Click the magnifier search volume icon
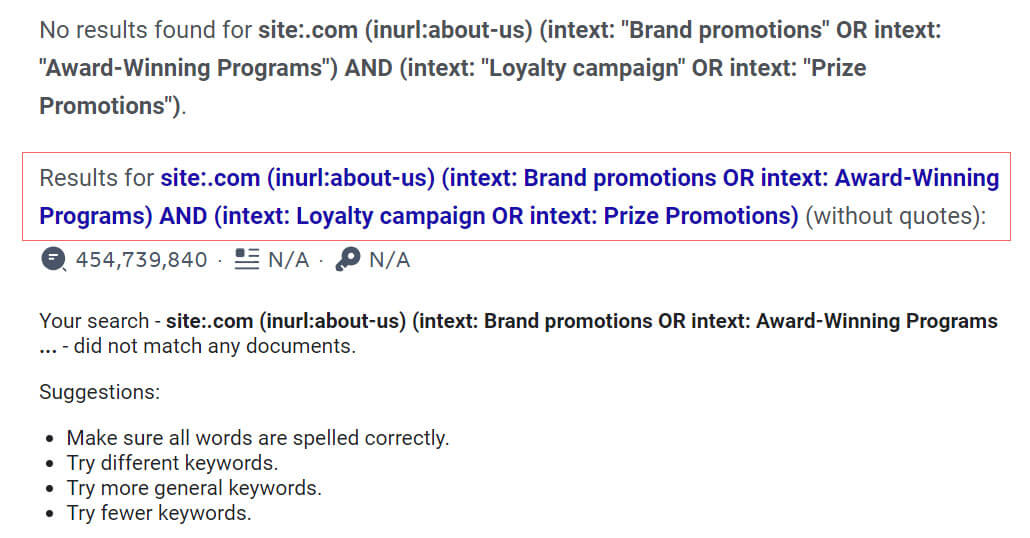 [x=53, y=260]
